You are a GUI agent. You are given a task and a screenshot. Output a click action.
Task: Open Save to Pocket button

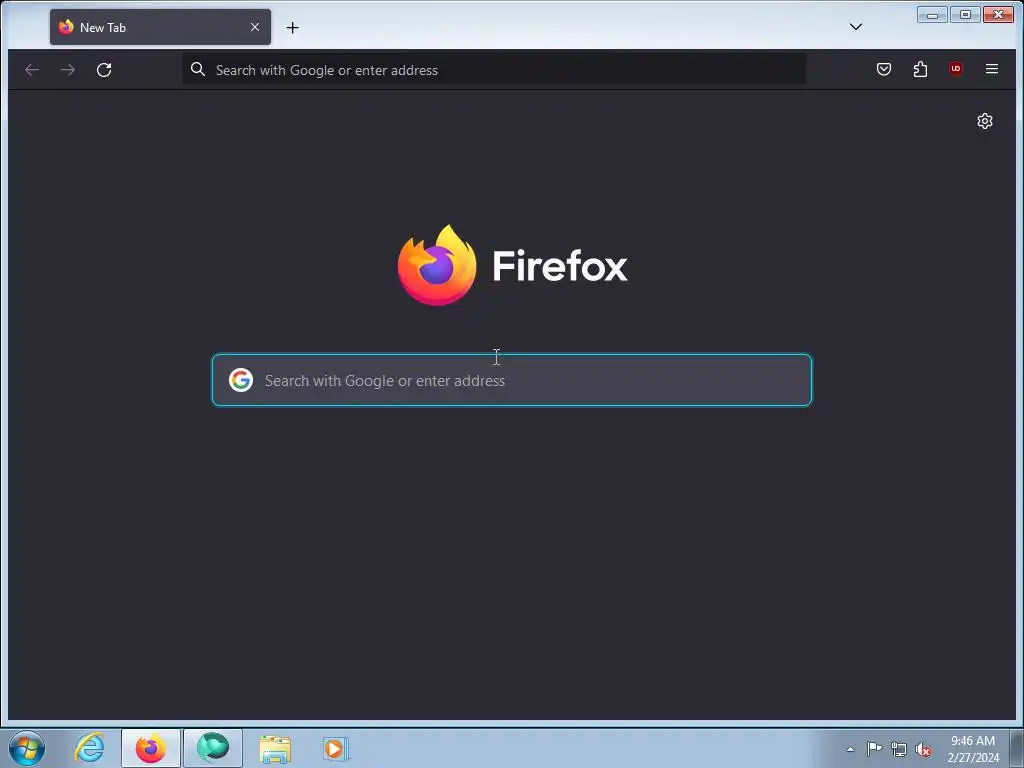[884, 69]
